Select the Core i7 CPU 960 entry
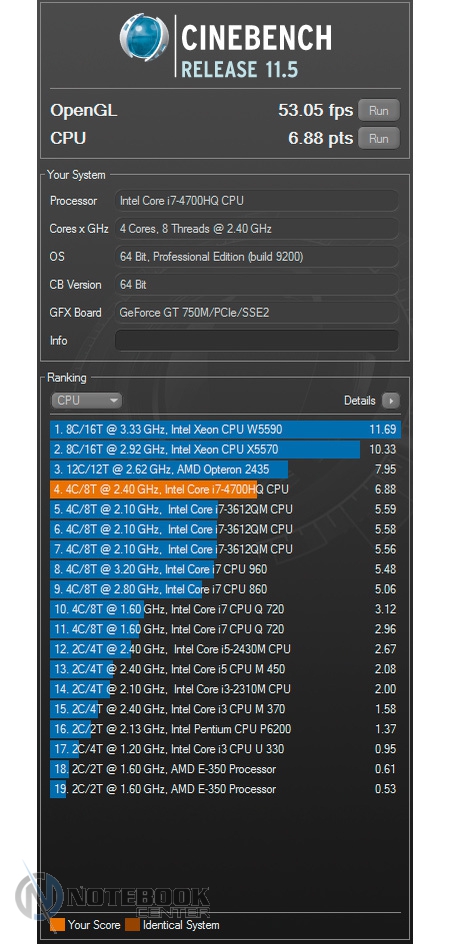The image size is (450, 944). coord(225,569)
